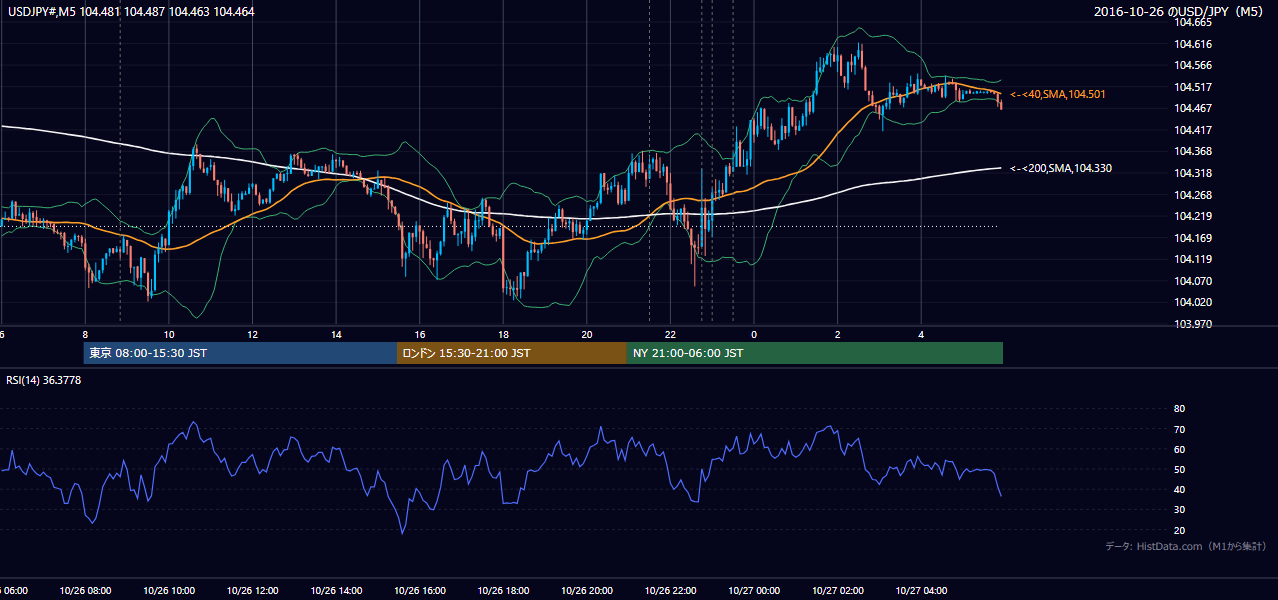Click the 10/26 16:00 date axis label
The height and width of the screenshot is (600, 1278).
420,591
